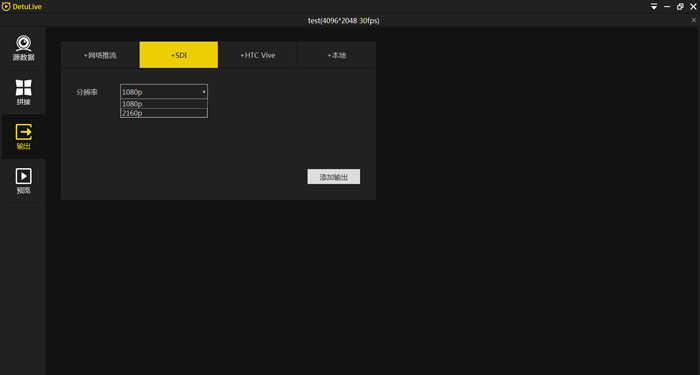Collapse the 分辨率 resolution combo box
Viewport: 700px width, 375px height.
click(164, 92)
